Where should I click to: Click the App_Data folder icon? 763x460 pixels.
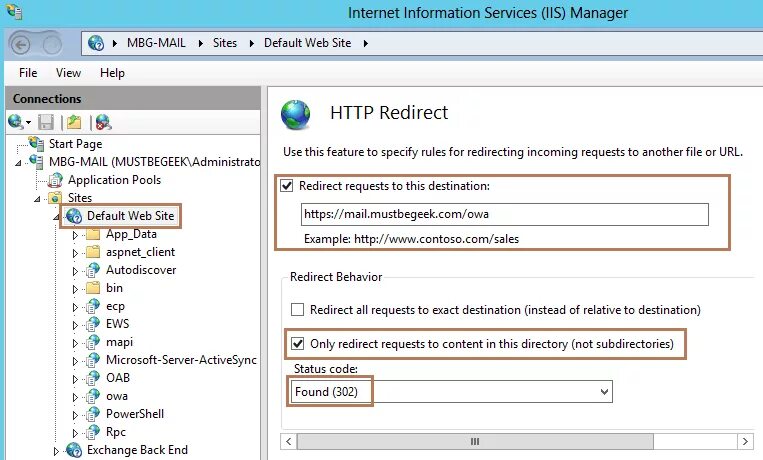tap(92, 235)
